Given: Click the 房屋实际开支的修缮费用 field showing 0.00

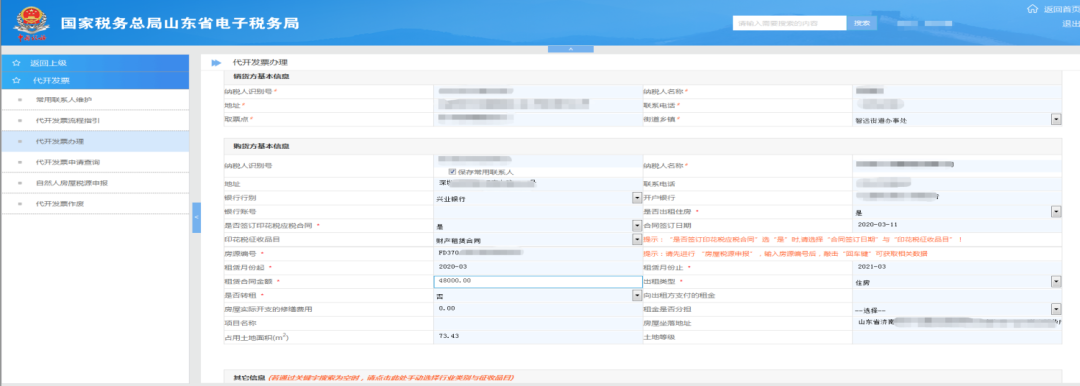Looking at the screenshot, I should (538, 309).
